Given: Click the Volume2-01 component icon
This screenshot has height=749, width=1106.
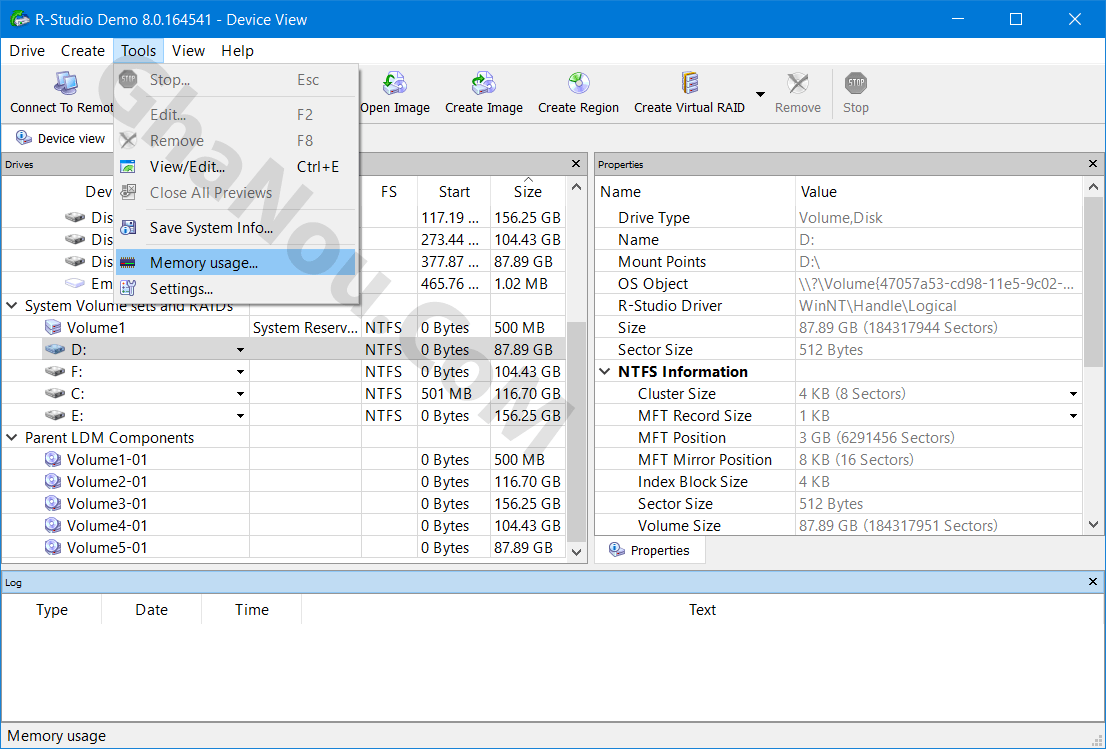Looking at the screenshot, I should coord(53,481).
